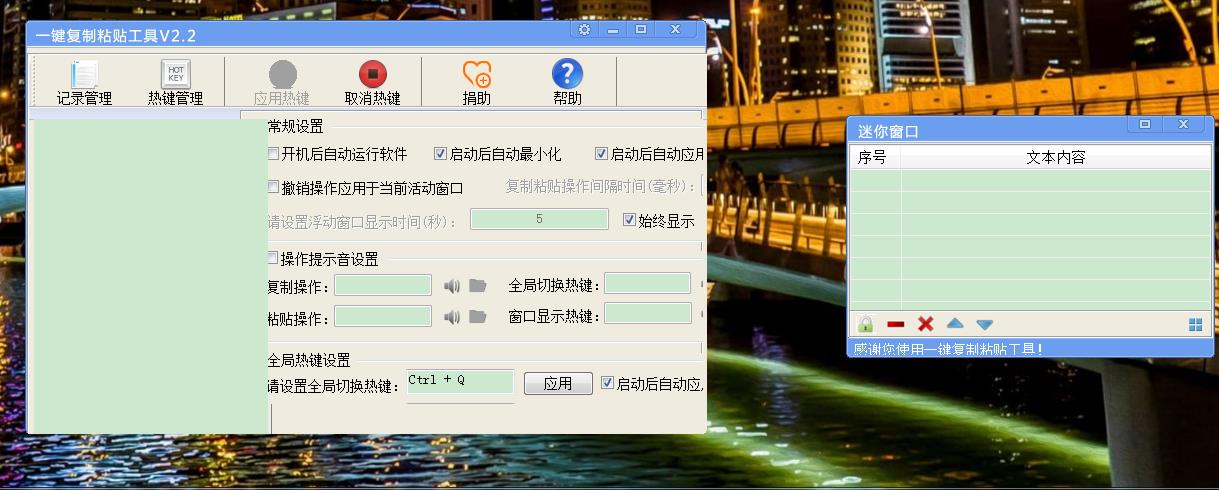Play the 复制操作 sound via speaker icon
The image size is (1219, 490).
[452, 286]
